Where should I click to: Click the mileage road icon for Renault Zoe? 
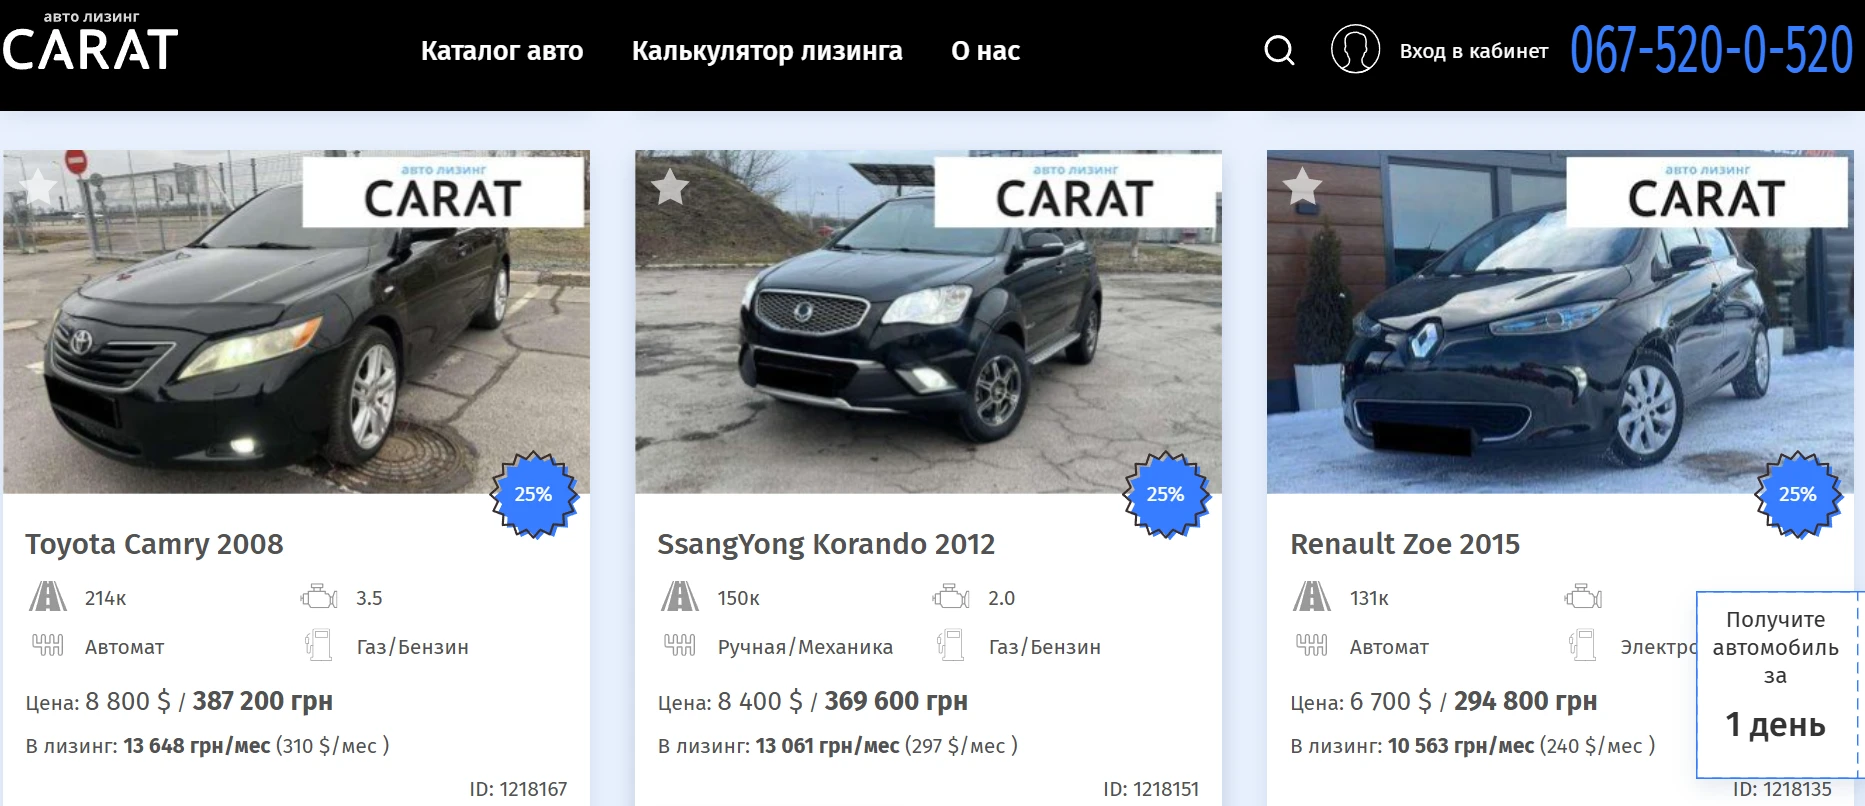click(1311, 597)
